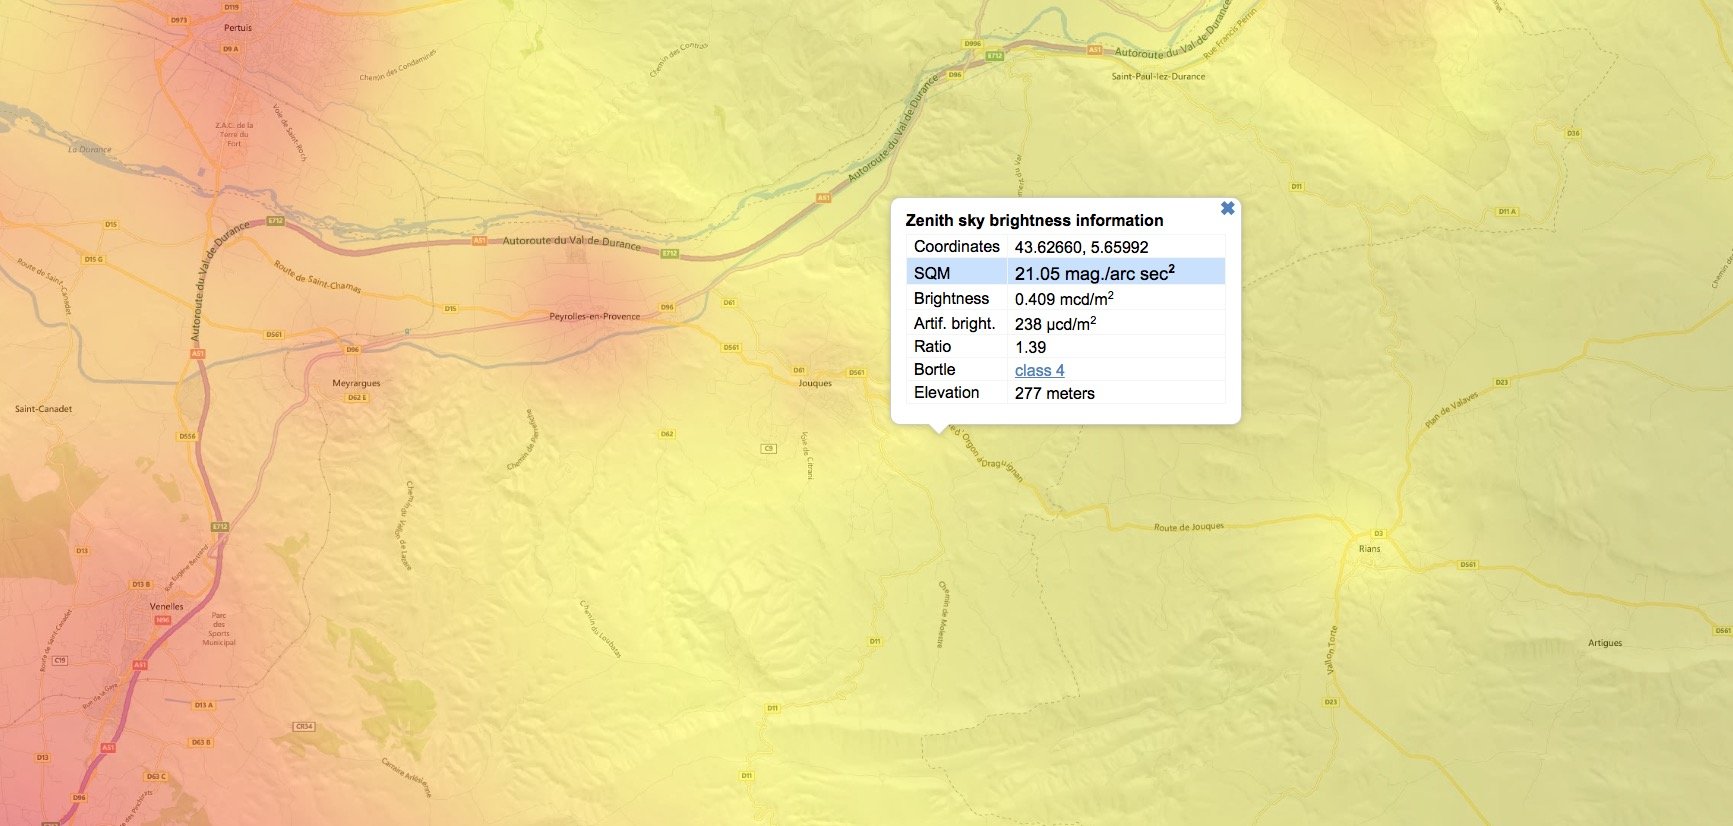Click the 'Z.A.C. de la Terre du Fort' label

[234, 134]
